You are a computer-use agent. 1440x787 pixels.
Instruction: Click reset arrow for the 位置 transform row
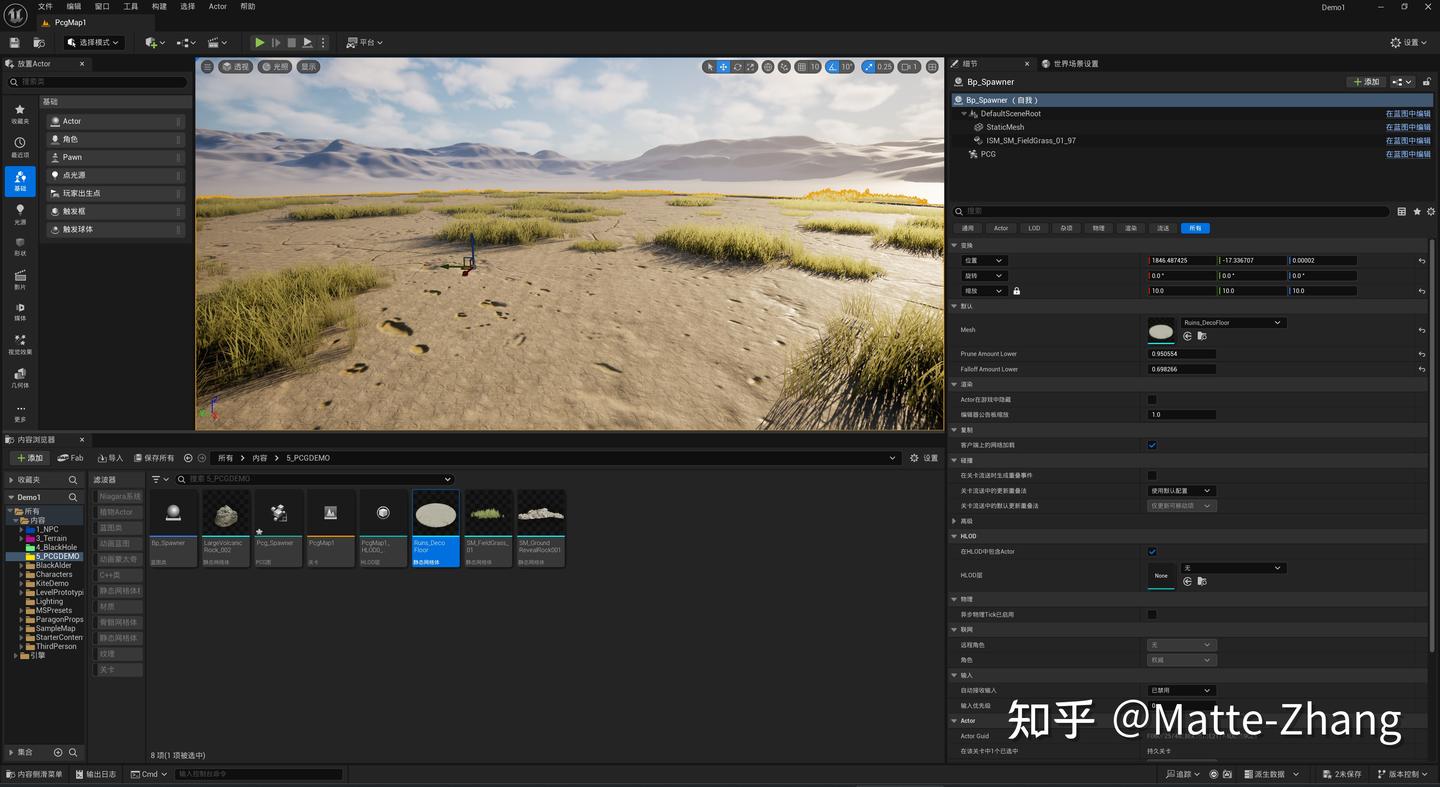[1422, 261]
